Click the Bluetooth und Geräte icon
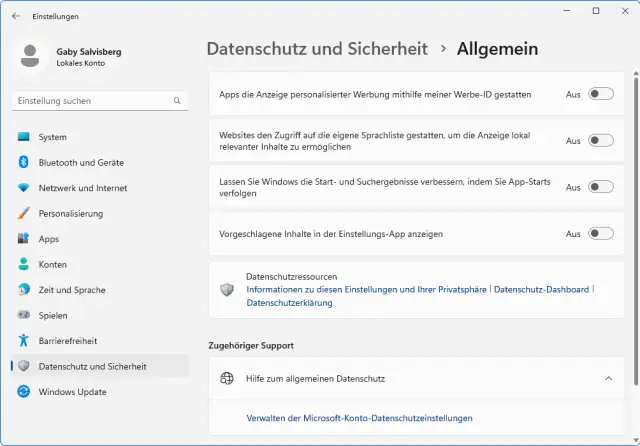The height and width of the screenshot is (446, 640). 24,162
